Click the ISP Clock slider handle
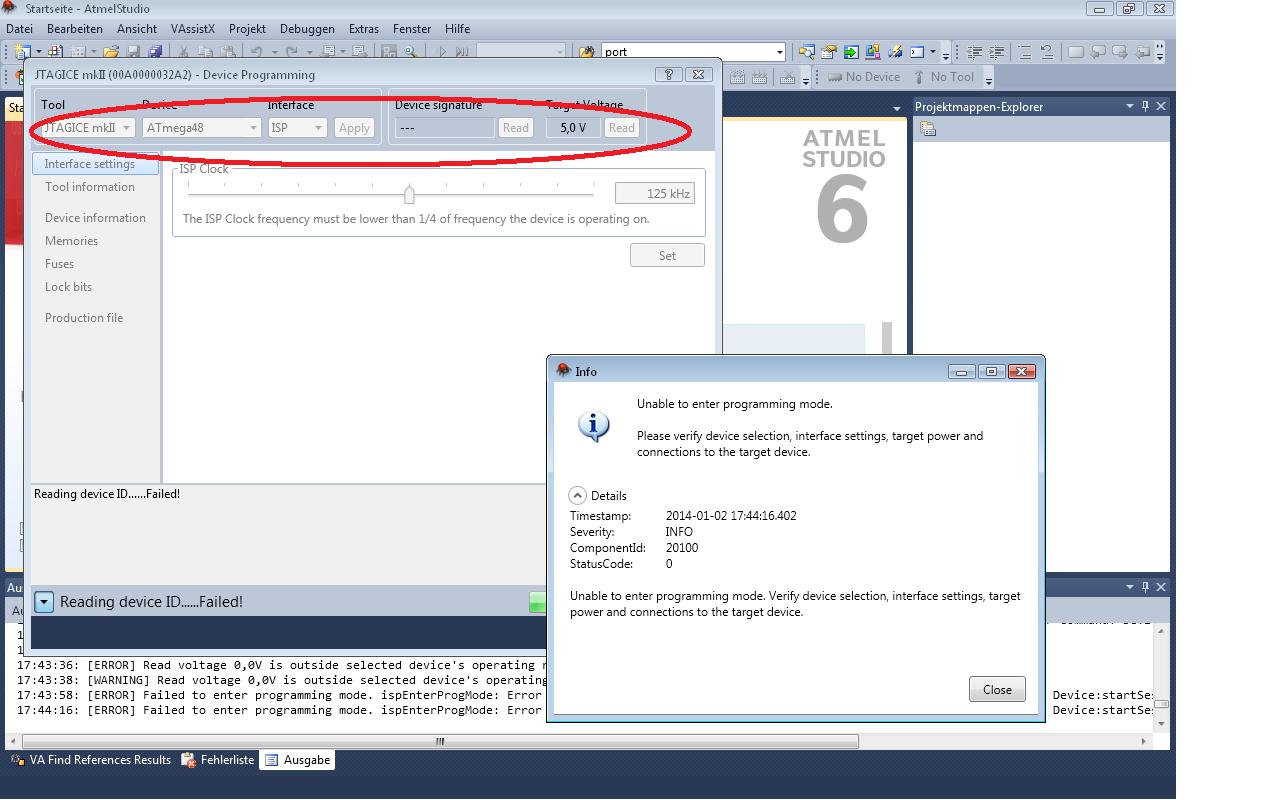 coord(409,194)
